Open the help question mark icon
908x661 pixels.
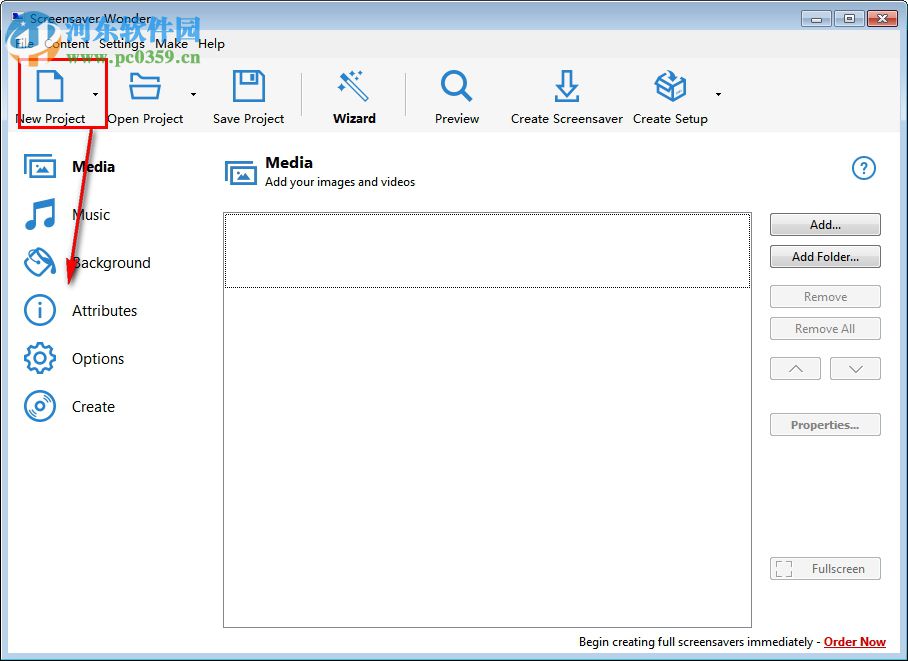pyautogui.click(x=863, y=168)
